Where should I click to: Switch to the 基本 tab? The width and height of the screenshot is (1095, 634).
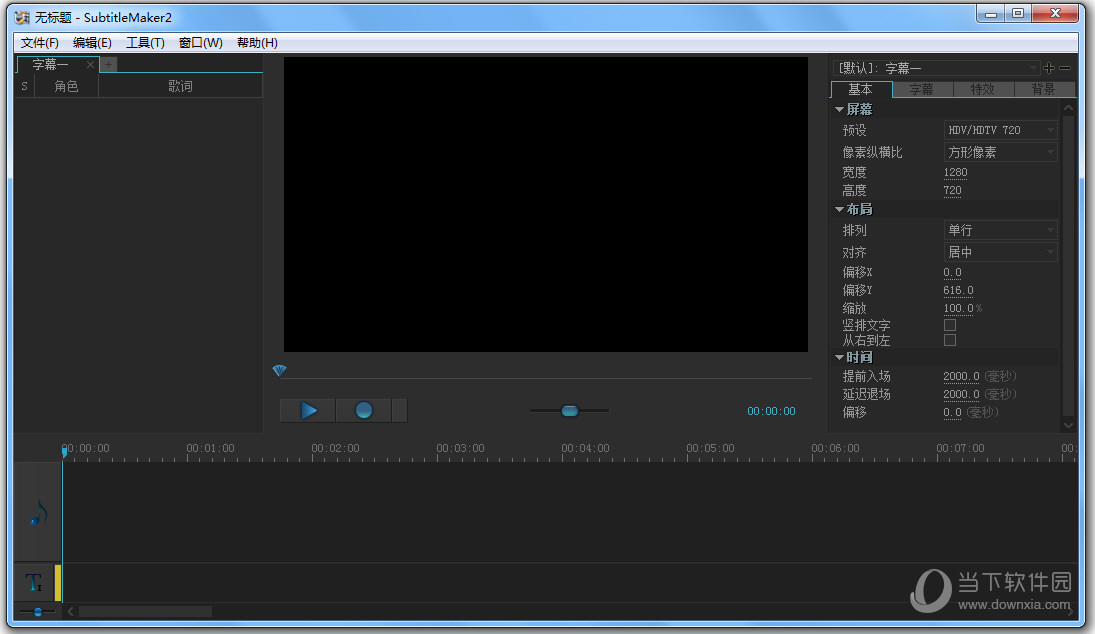(861, 89)
